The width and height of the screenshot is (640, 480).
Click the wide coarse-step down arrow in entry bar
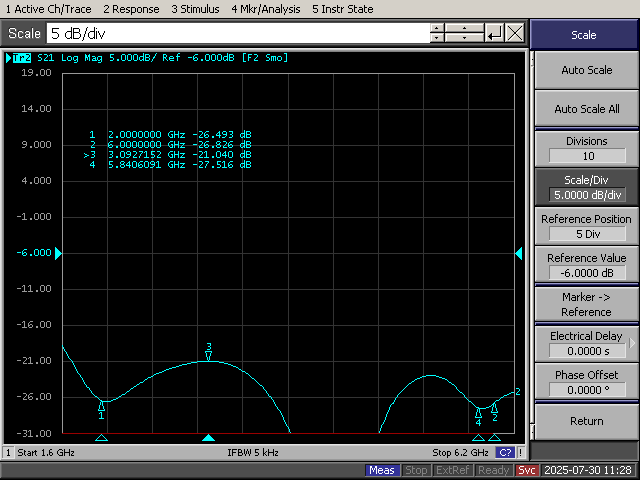(464, 38)
